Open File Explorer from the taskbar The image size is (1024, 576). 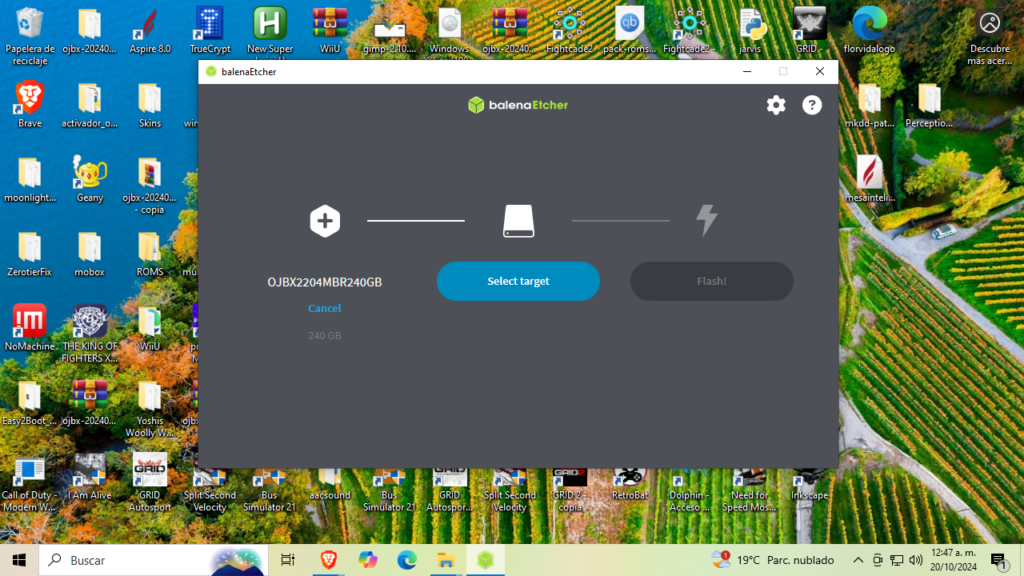[445, 560]
